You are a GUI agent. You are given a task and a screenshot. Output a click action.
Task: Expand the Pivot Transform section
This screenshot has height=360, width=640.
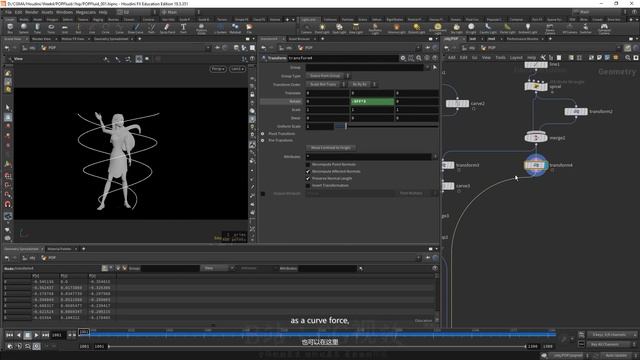click(263, 133)
